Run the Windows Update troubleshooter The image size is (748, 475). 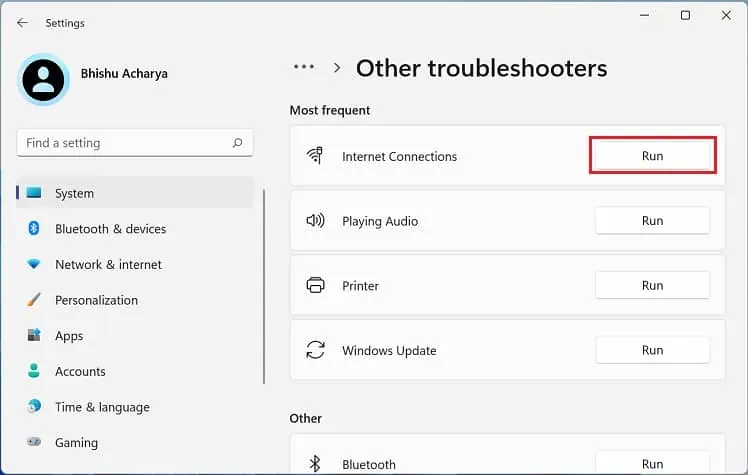(652, 350)
